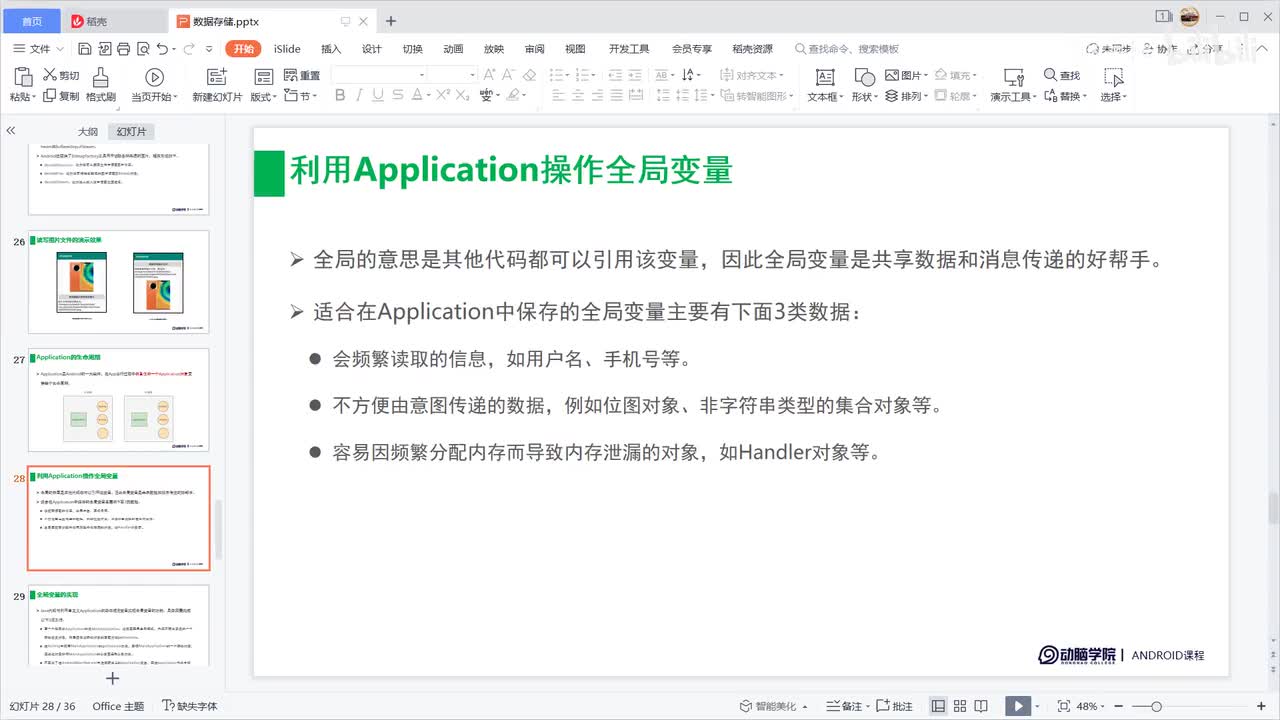
Task: Decrease font size with the A- icon
Action: [x=509, y=75]
